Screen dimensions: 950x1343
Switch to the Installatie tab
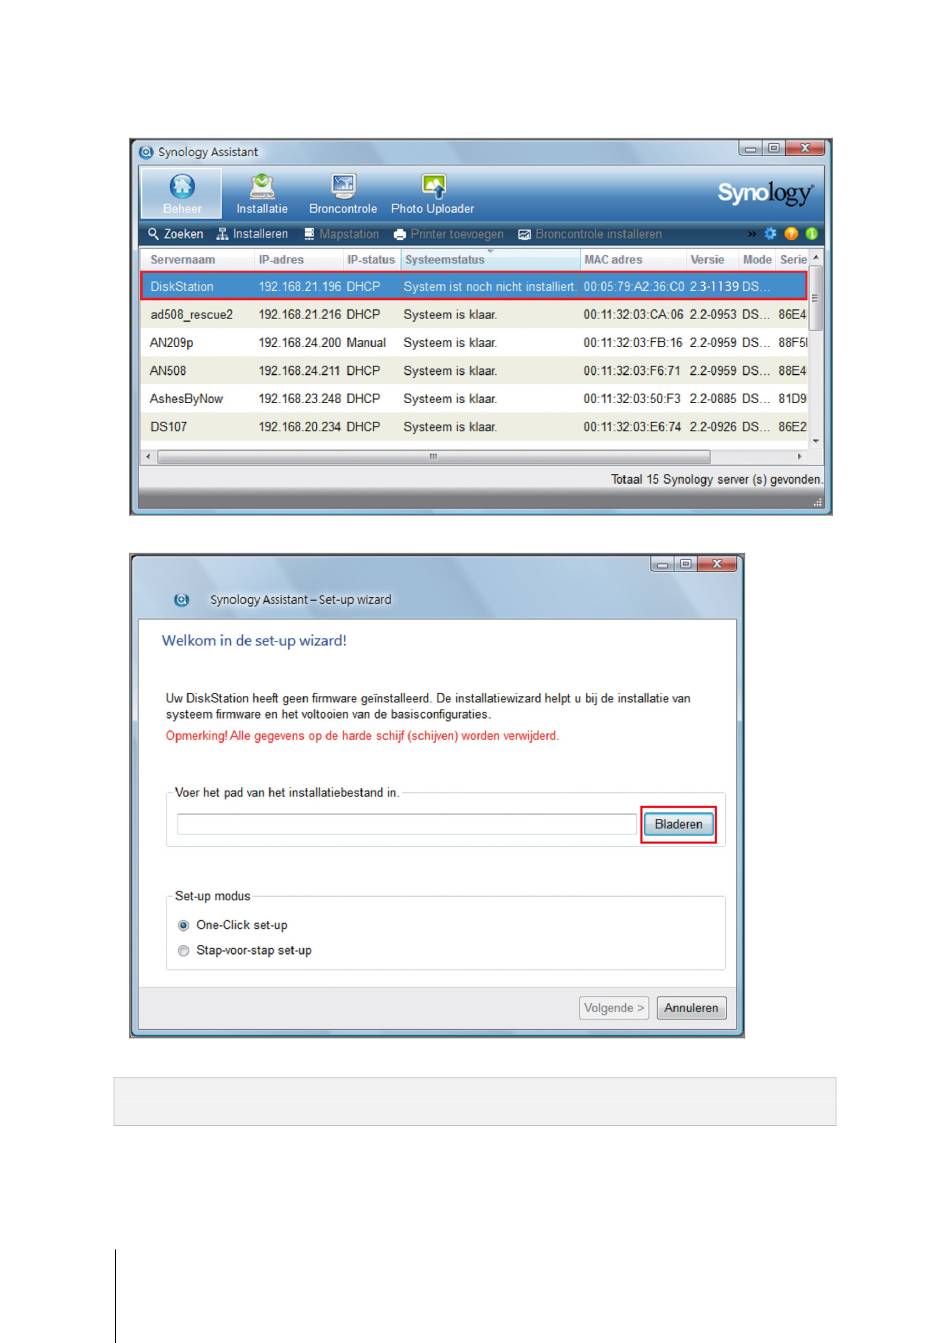click(x=262, y=194)
